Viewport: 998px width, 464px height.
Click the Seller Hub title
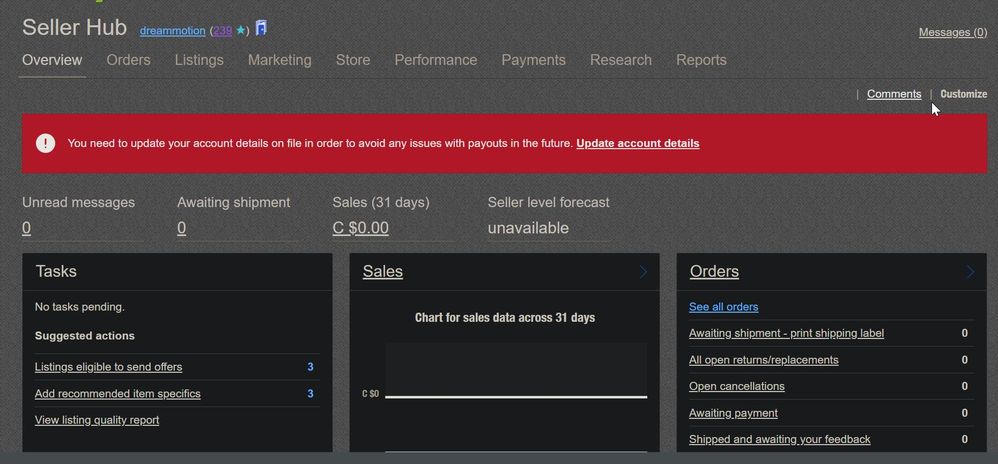point(74,27)
